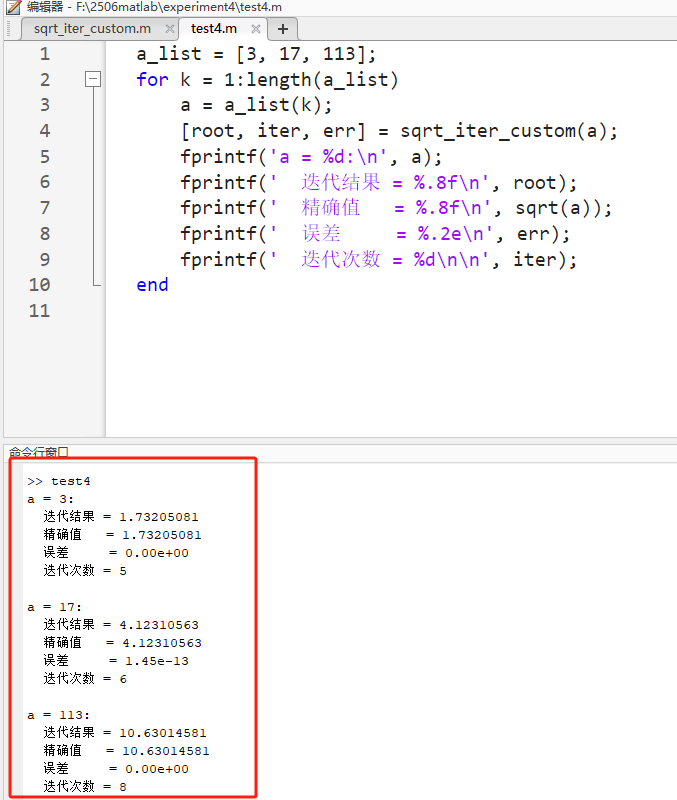The height and width of the screenshot is (800, 677).
Task: Click '误差 = 1.45e-13' output line
Action: pos(116,661)
